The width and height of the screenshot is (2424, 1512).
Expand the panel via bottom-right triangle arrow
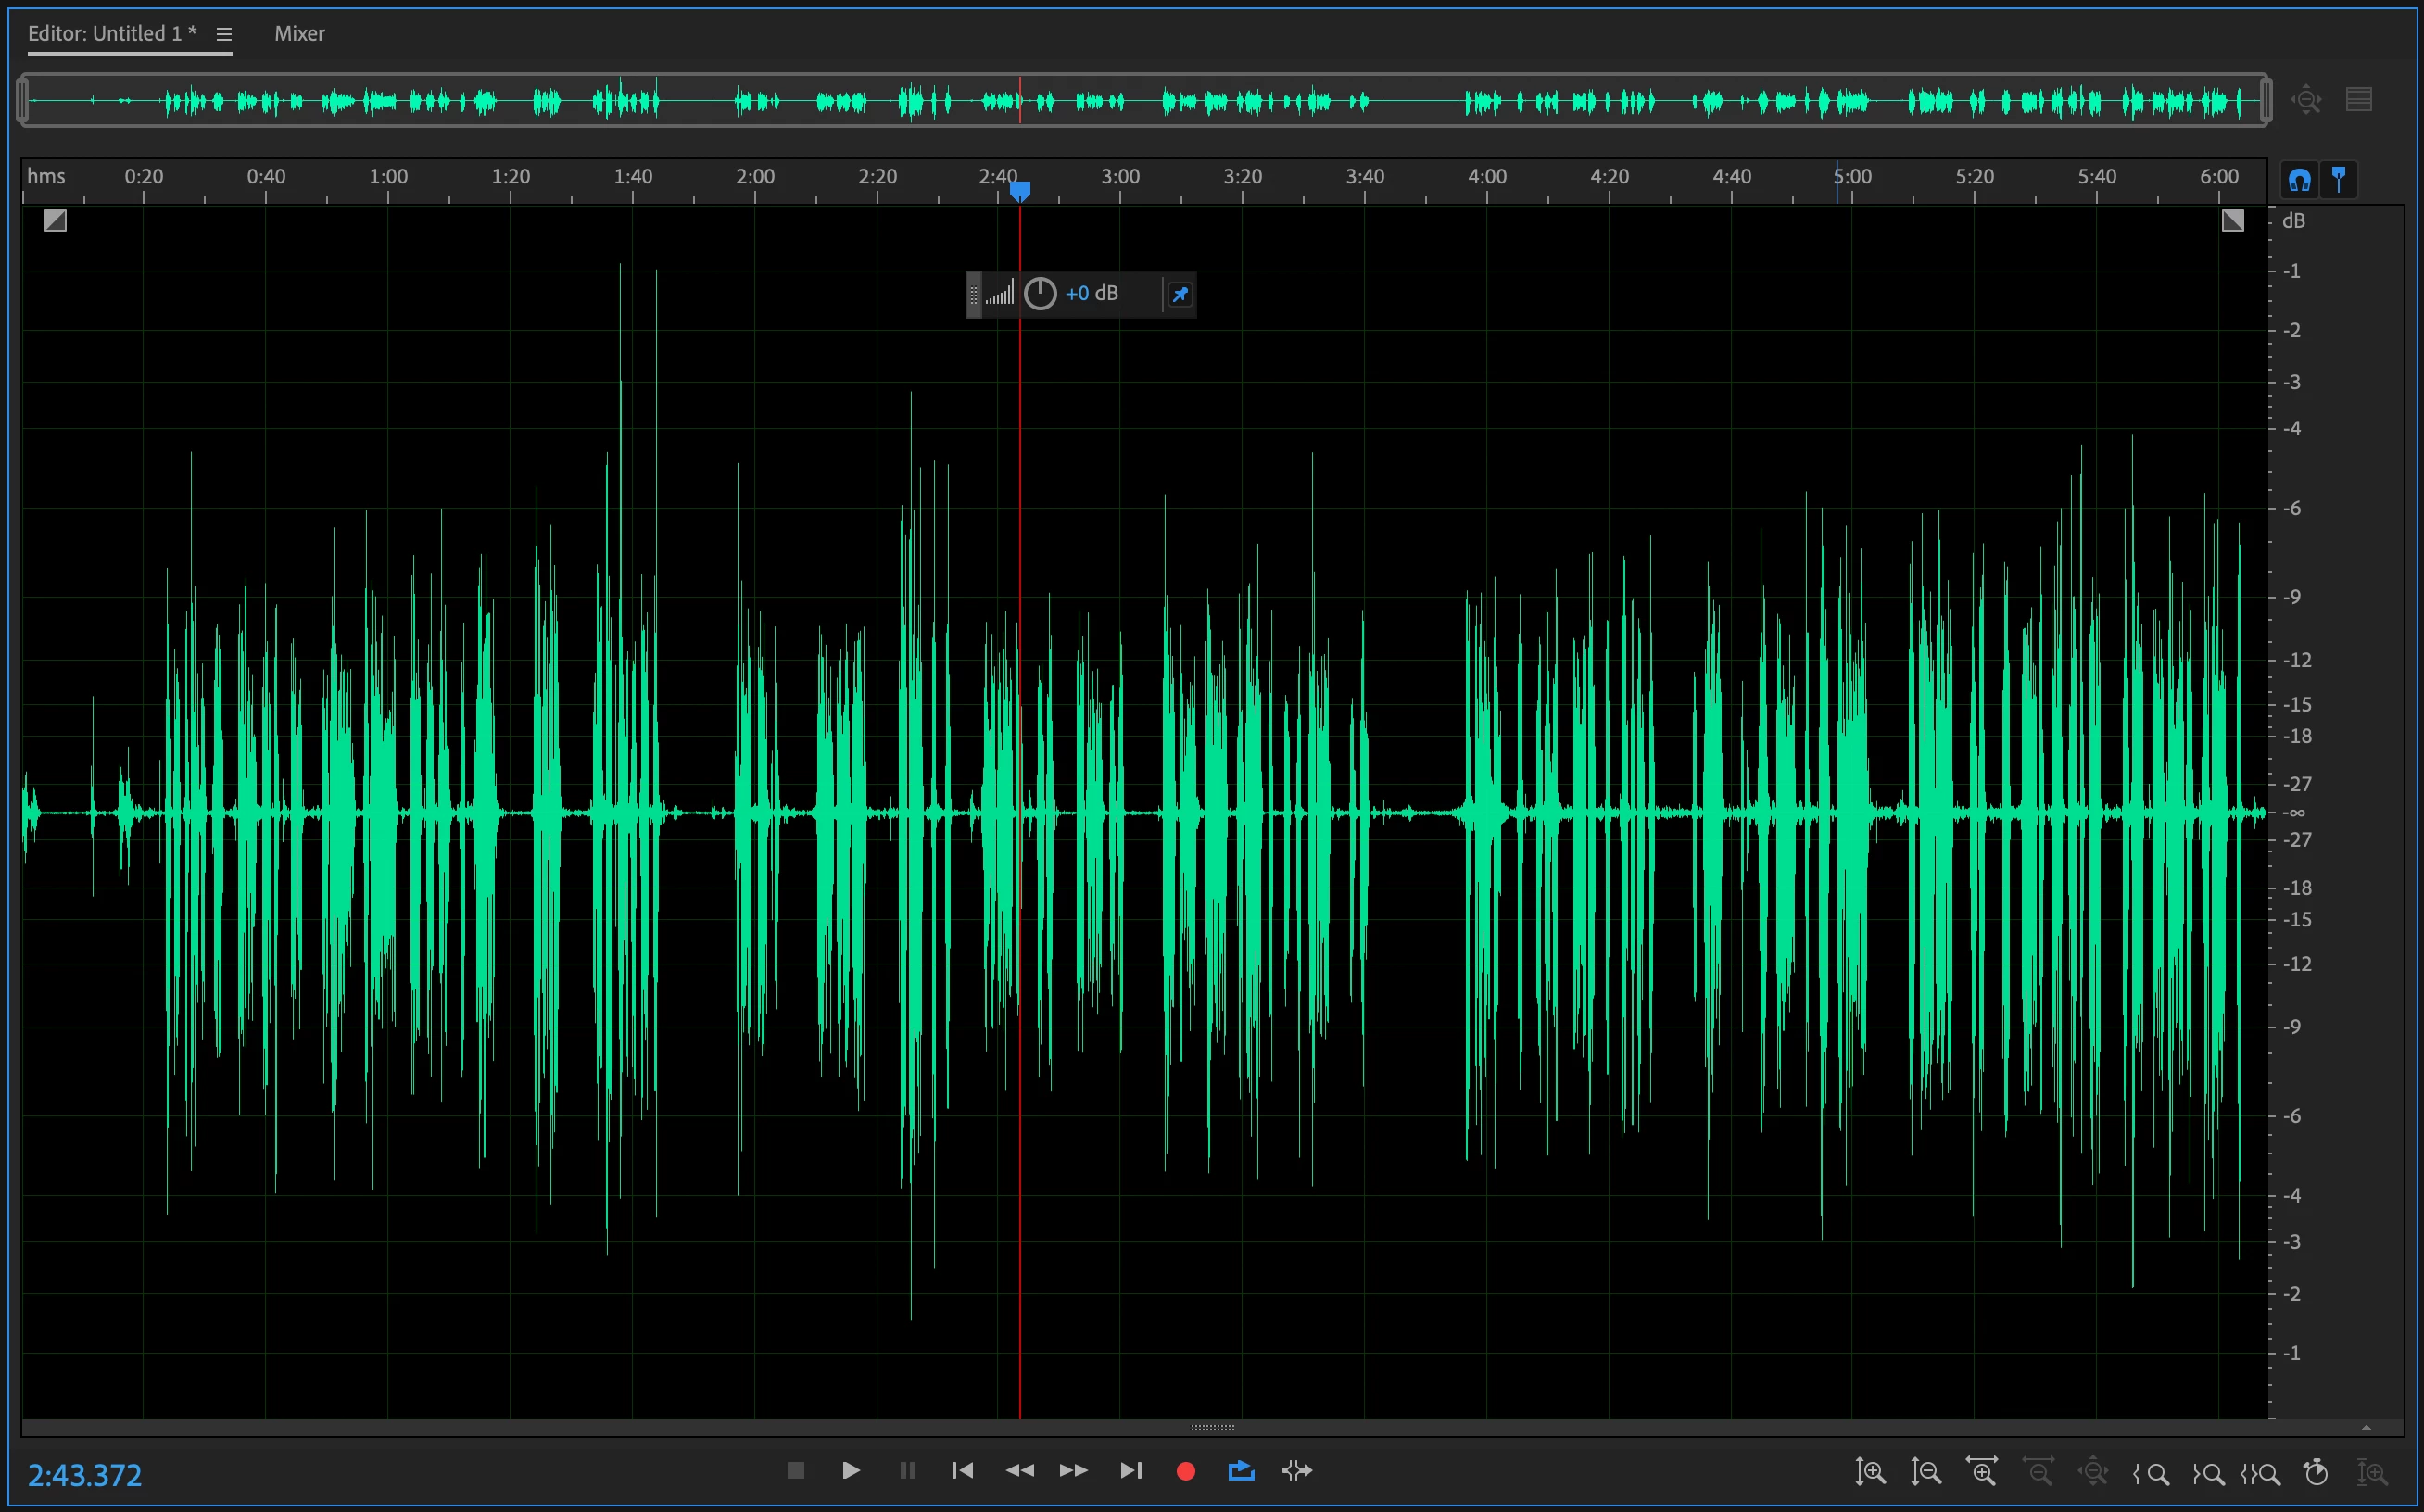(x=2366, y=1427)
